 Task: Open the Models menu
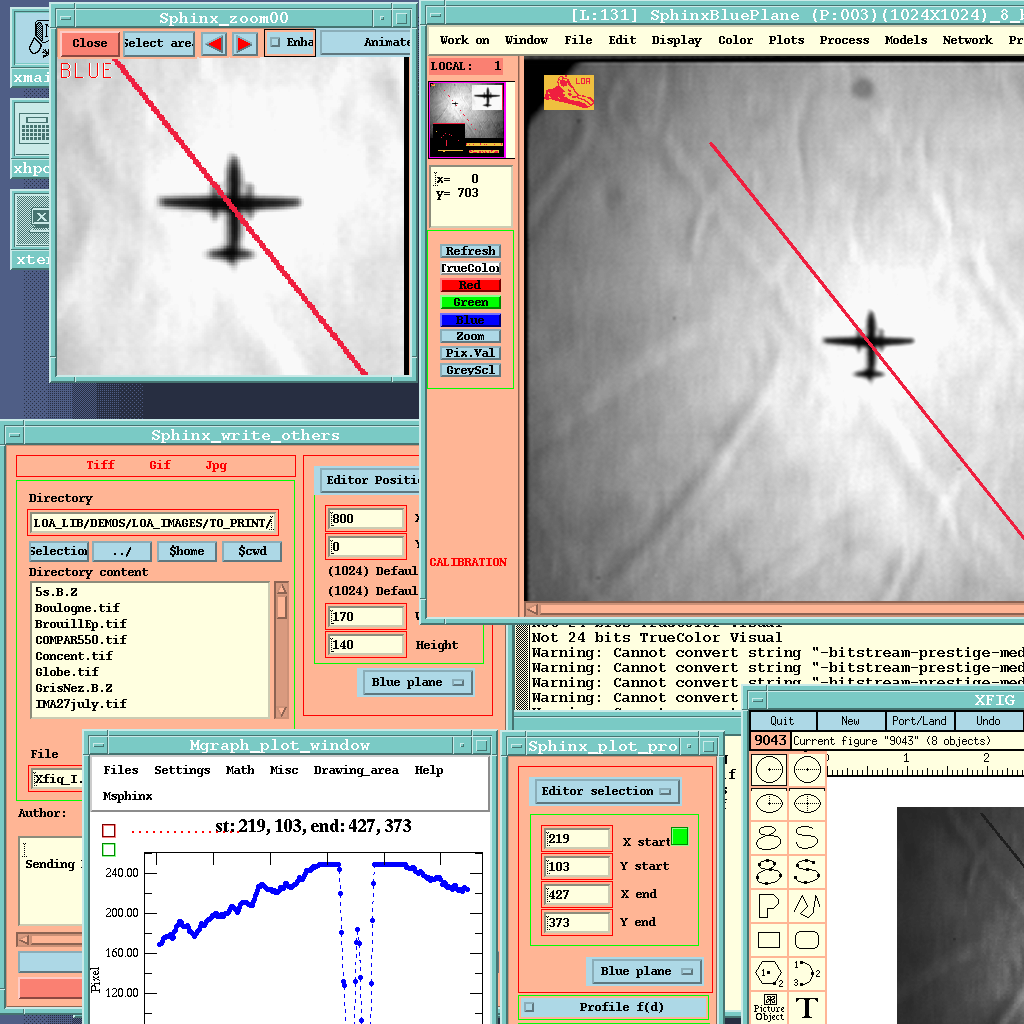[x=906, y=40]
